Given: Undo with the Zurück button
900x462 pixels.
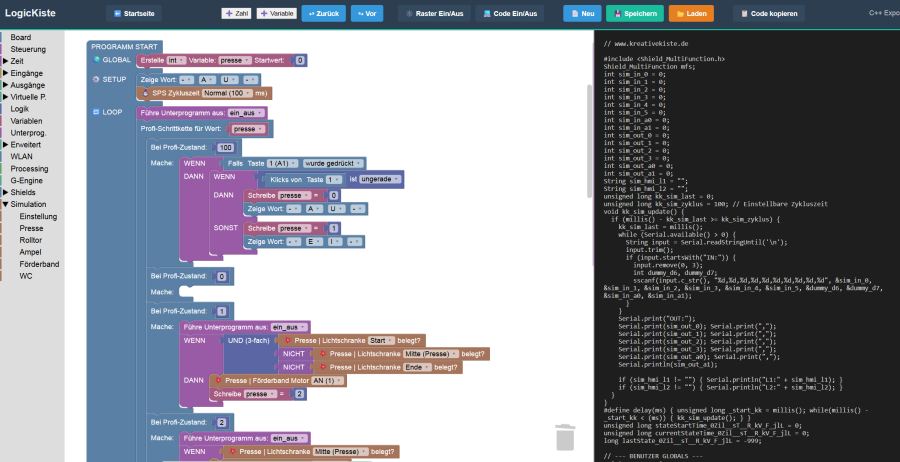Looking at the screenshot, I should (323, 13).
